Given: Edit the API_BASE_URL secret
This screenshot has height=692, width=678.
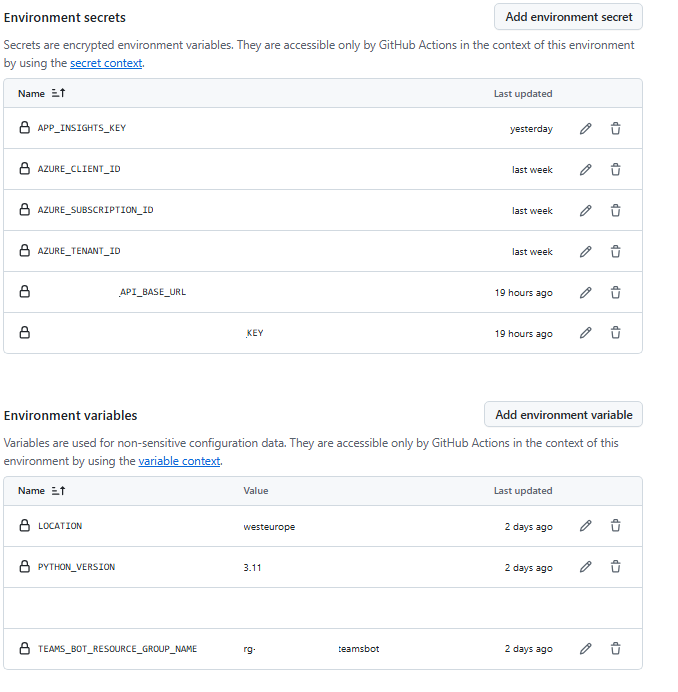Looking at the screenshot, I should (x=585, y=293).
